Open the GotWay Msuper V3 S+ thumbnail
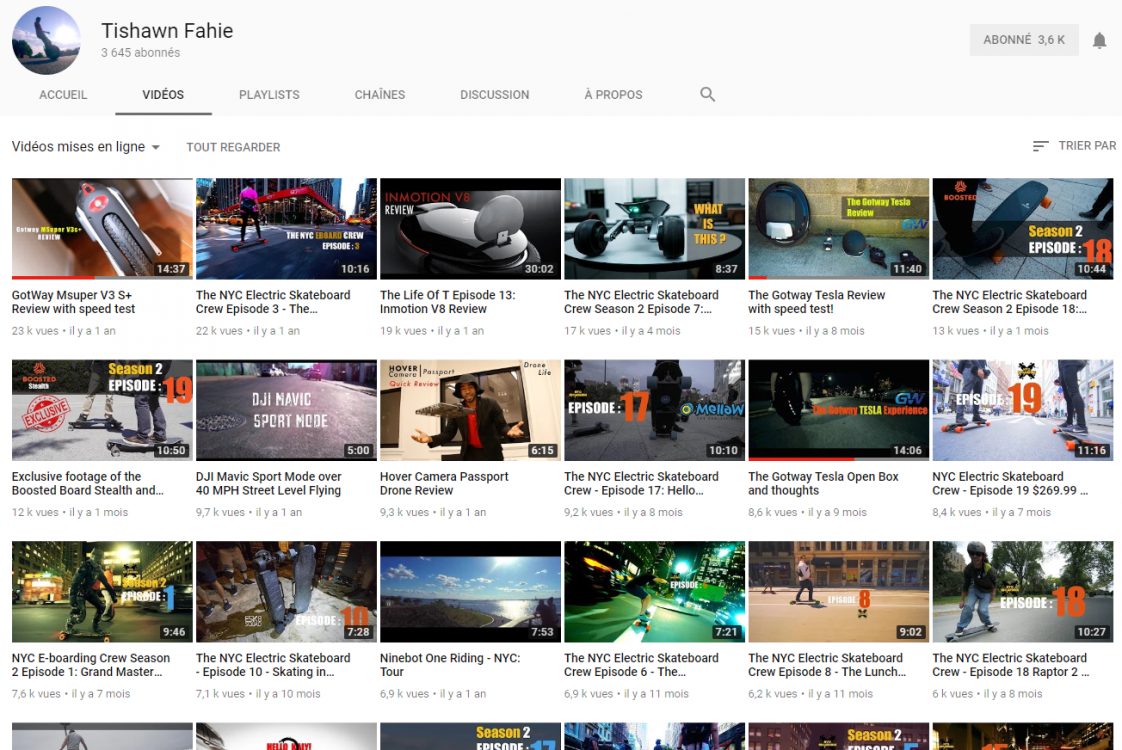1122x750 pixels. [102, 228]
